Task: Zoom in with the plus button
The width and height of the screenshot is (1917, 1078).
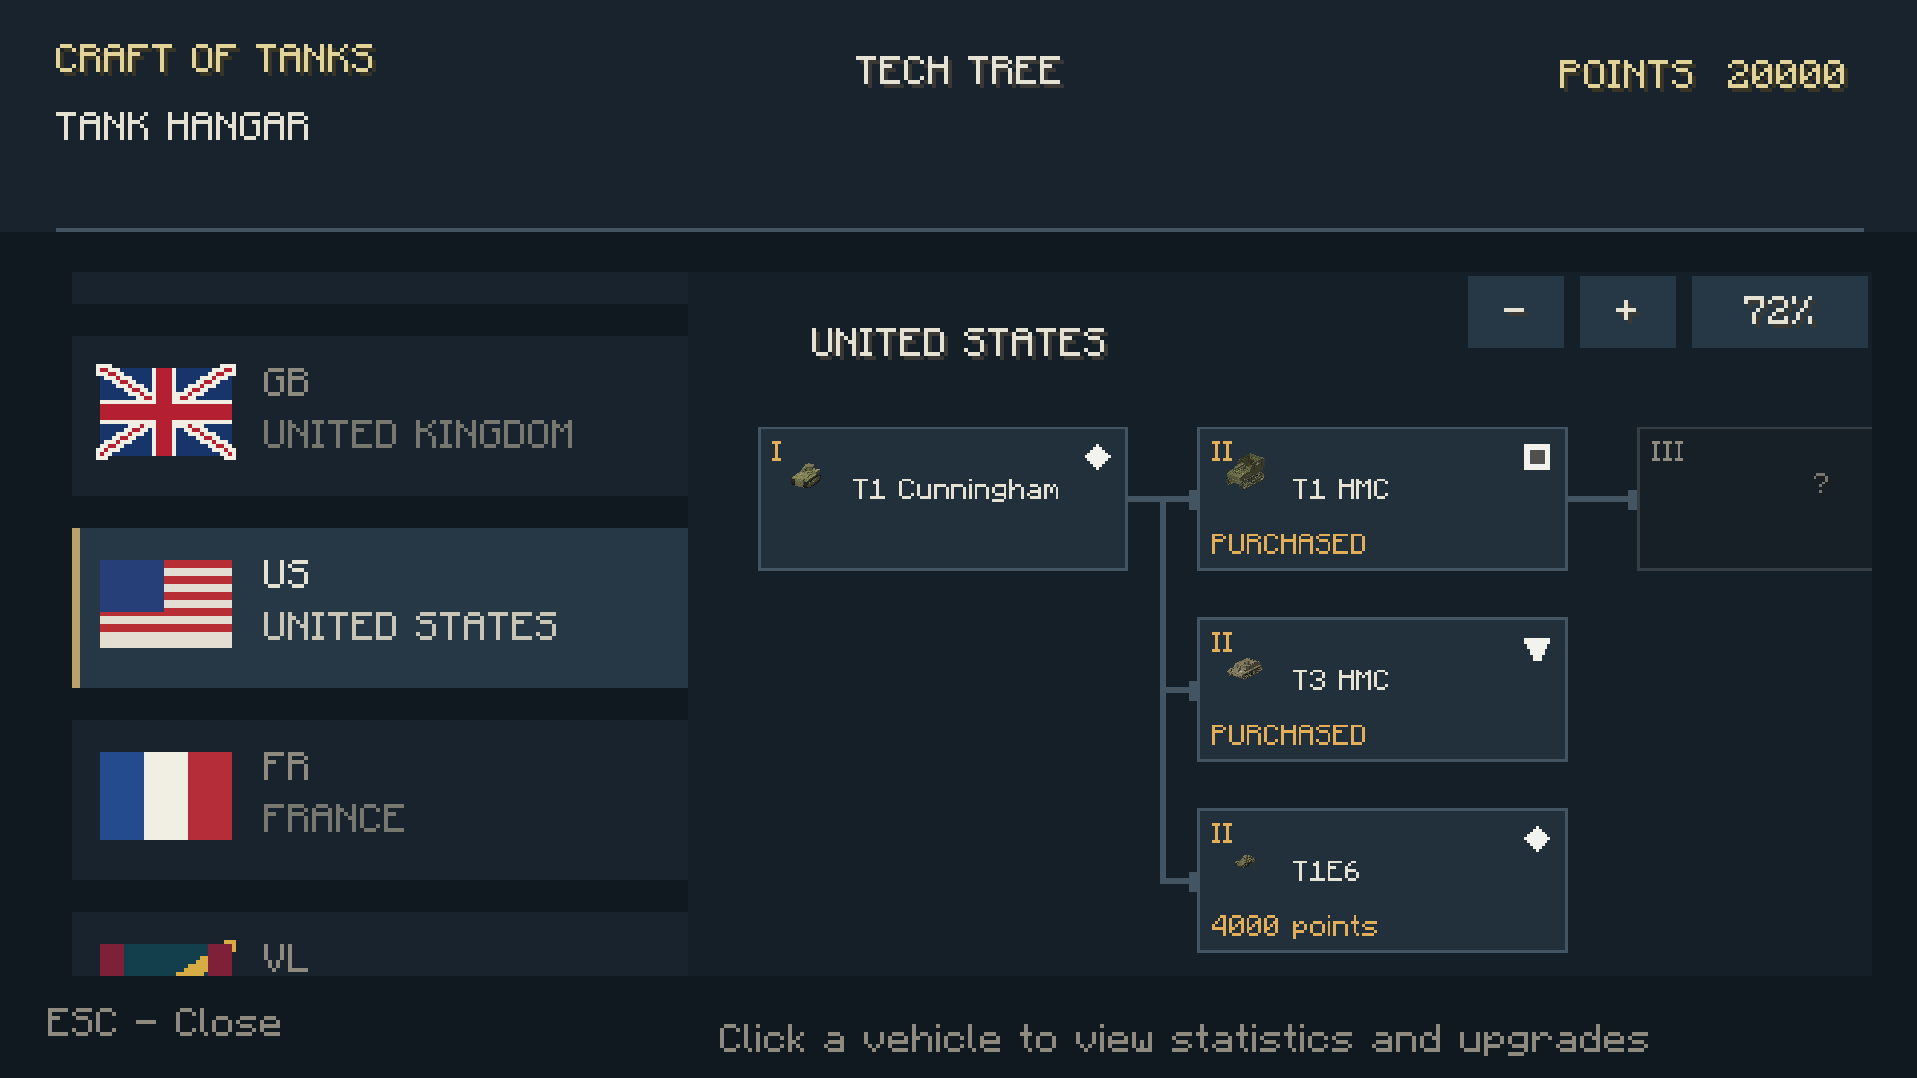Action: [x=1628, y=312]
